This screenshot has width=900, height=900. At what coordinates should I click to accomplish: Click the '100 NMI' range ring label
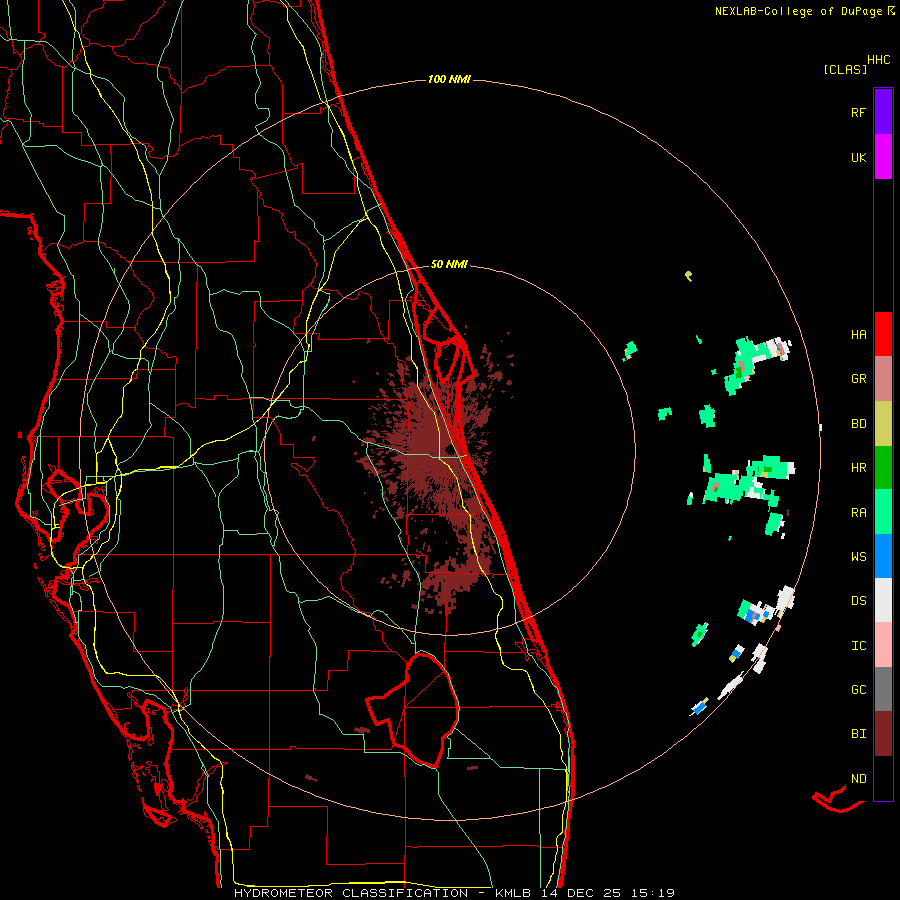pyautogui.click(x=449, y=79)
